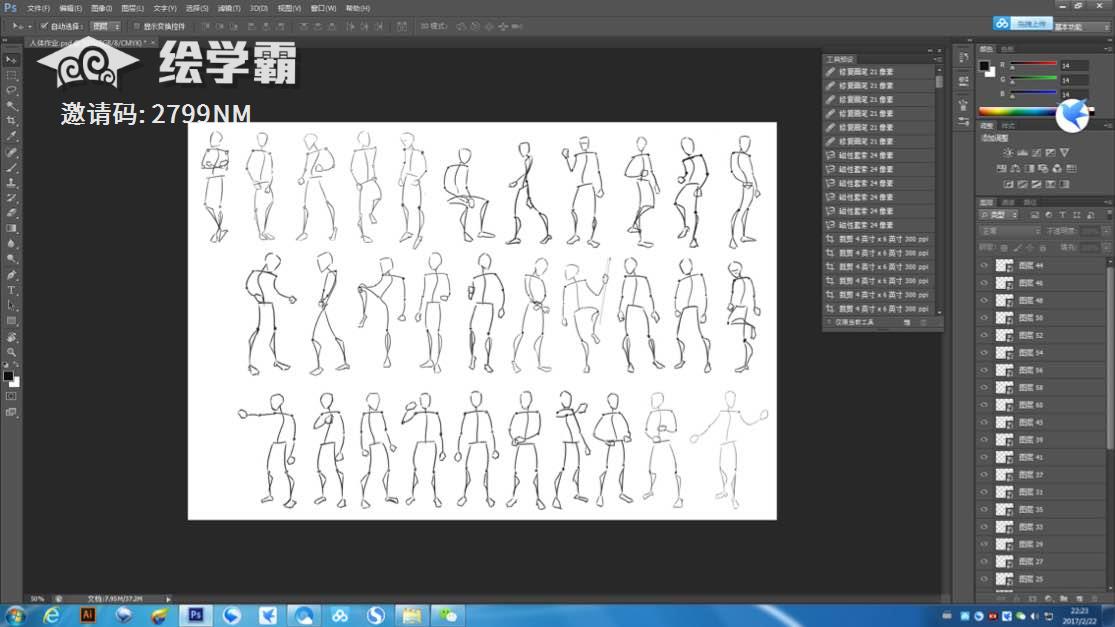Open the layer blend mode dropdown 正常
Viewport: 1115px width, 627px height.
(1010, 231)
